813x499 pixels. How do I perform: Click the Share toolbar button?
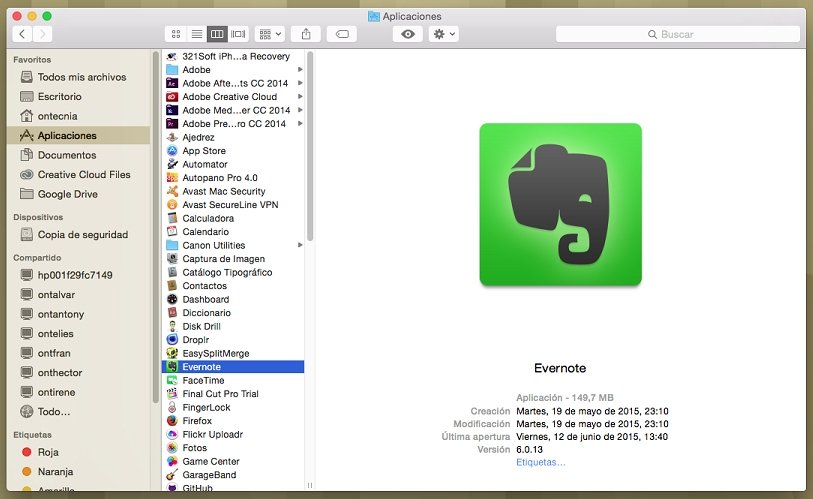pos(306,34)
